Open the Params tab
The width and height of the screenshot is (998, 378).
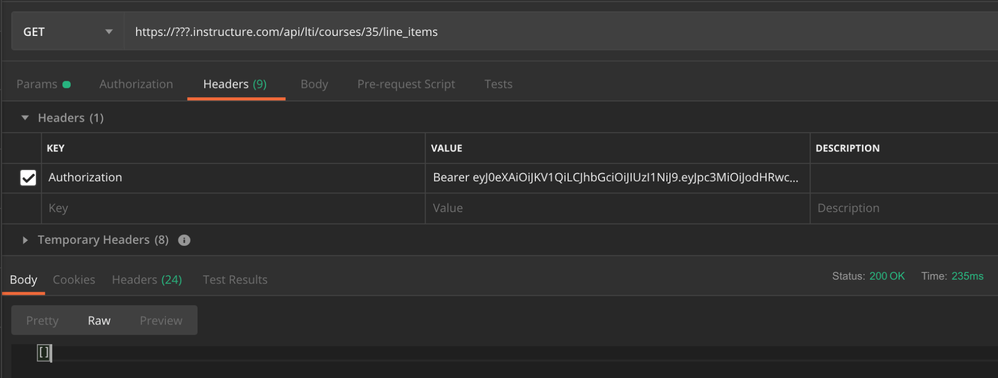[43, 84]
